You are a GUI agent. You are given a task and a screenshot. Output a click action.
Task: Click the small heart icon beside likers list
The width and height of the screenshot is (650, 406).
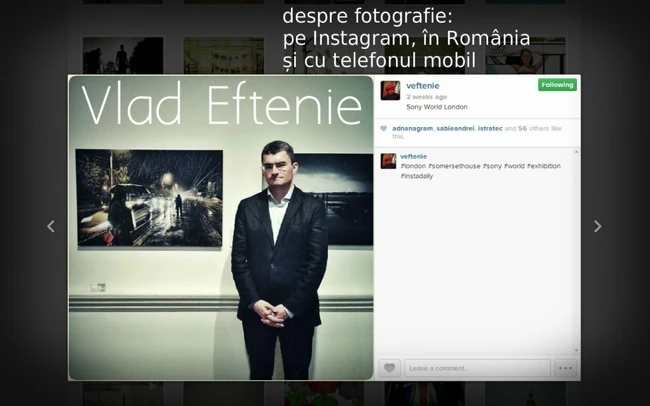pos(383,128)
